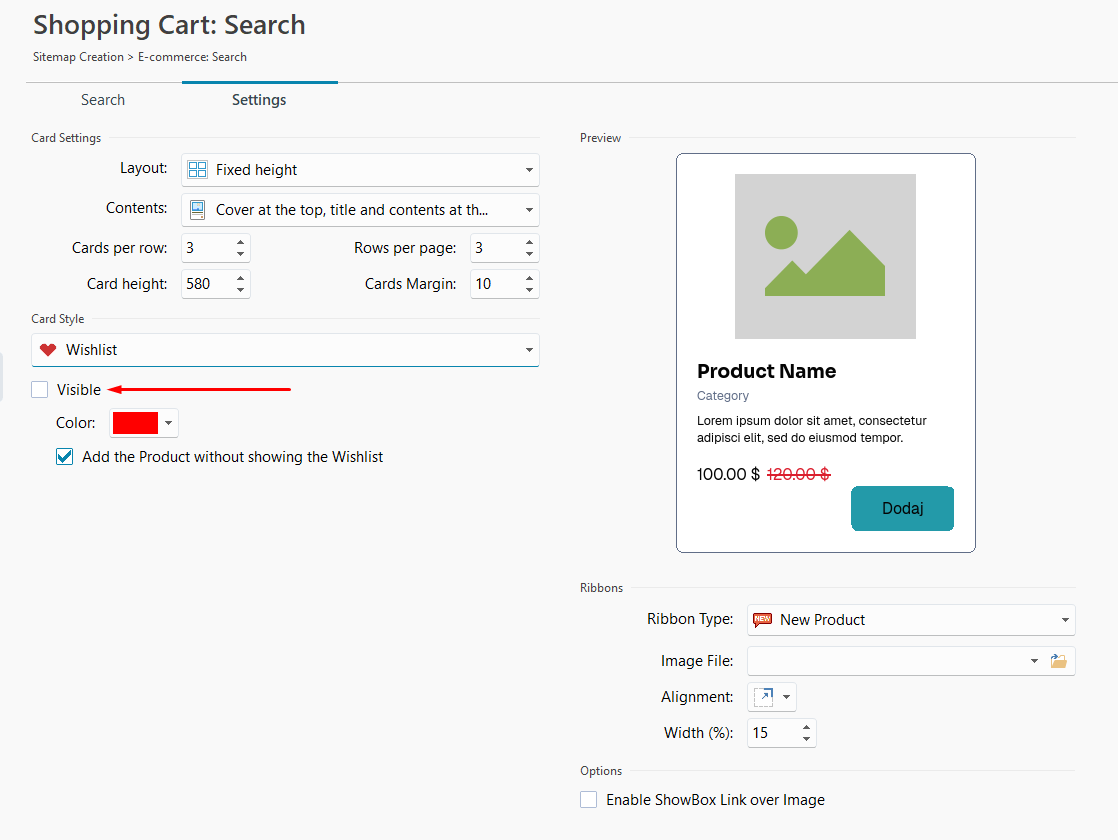Enable the Visible checkbox

click(40, 390)
